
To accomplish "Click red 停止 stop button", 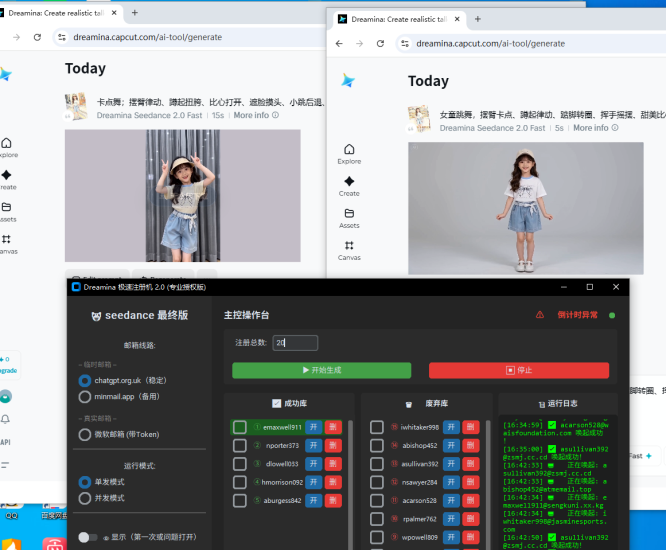I will point(519,370).
